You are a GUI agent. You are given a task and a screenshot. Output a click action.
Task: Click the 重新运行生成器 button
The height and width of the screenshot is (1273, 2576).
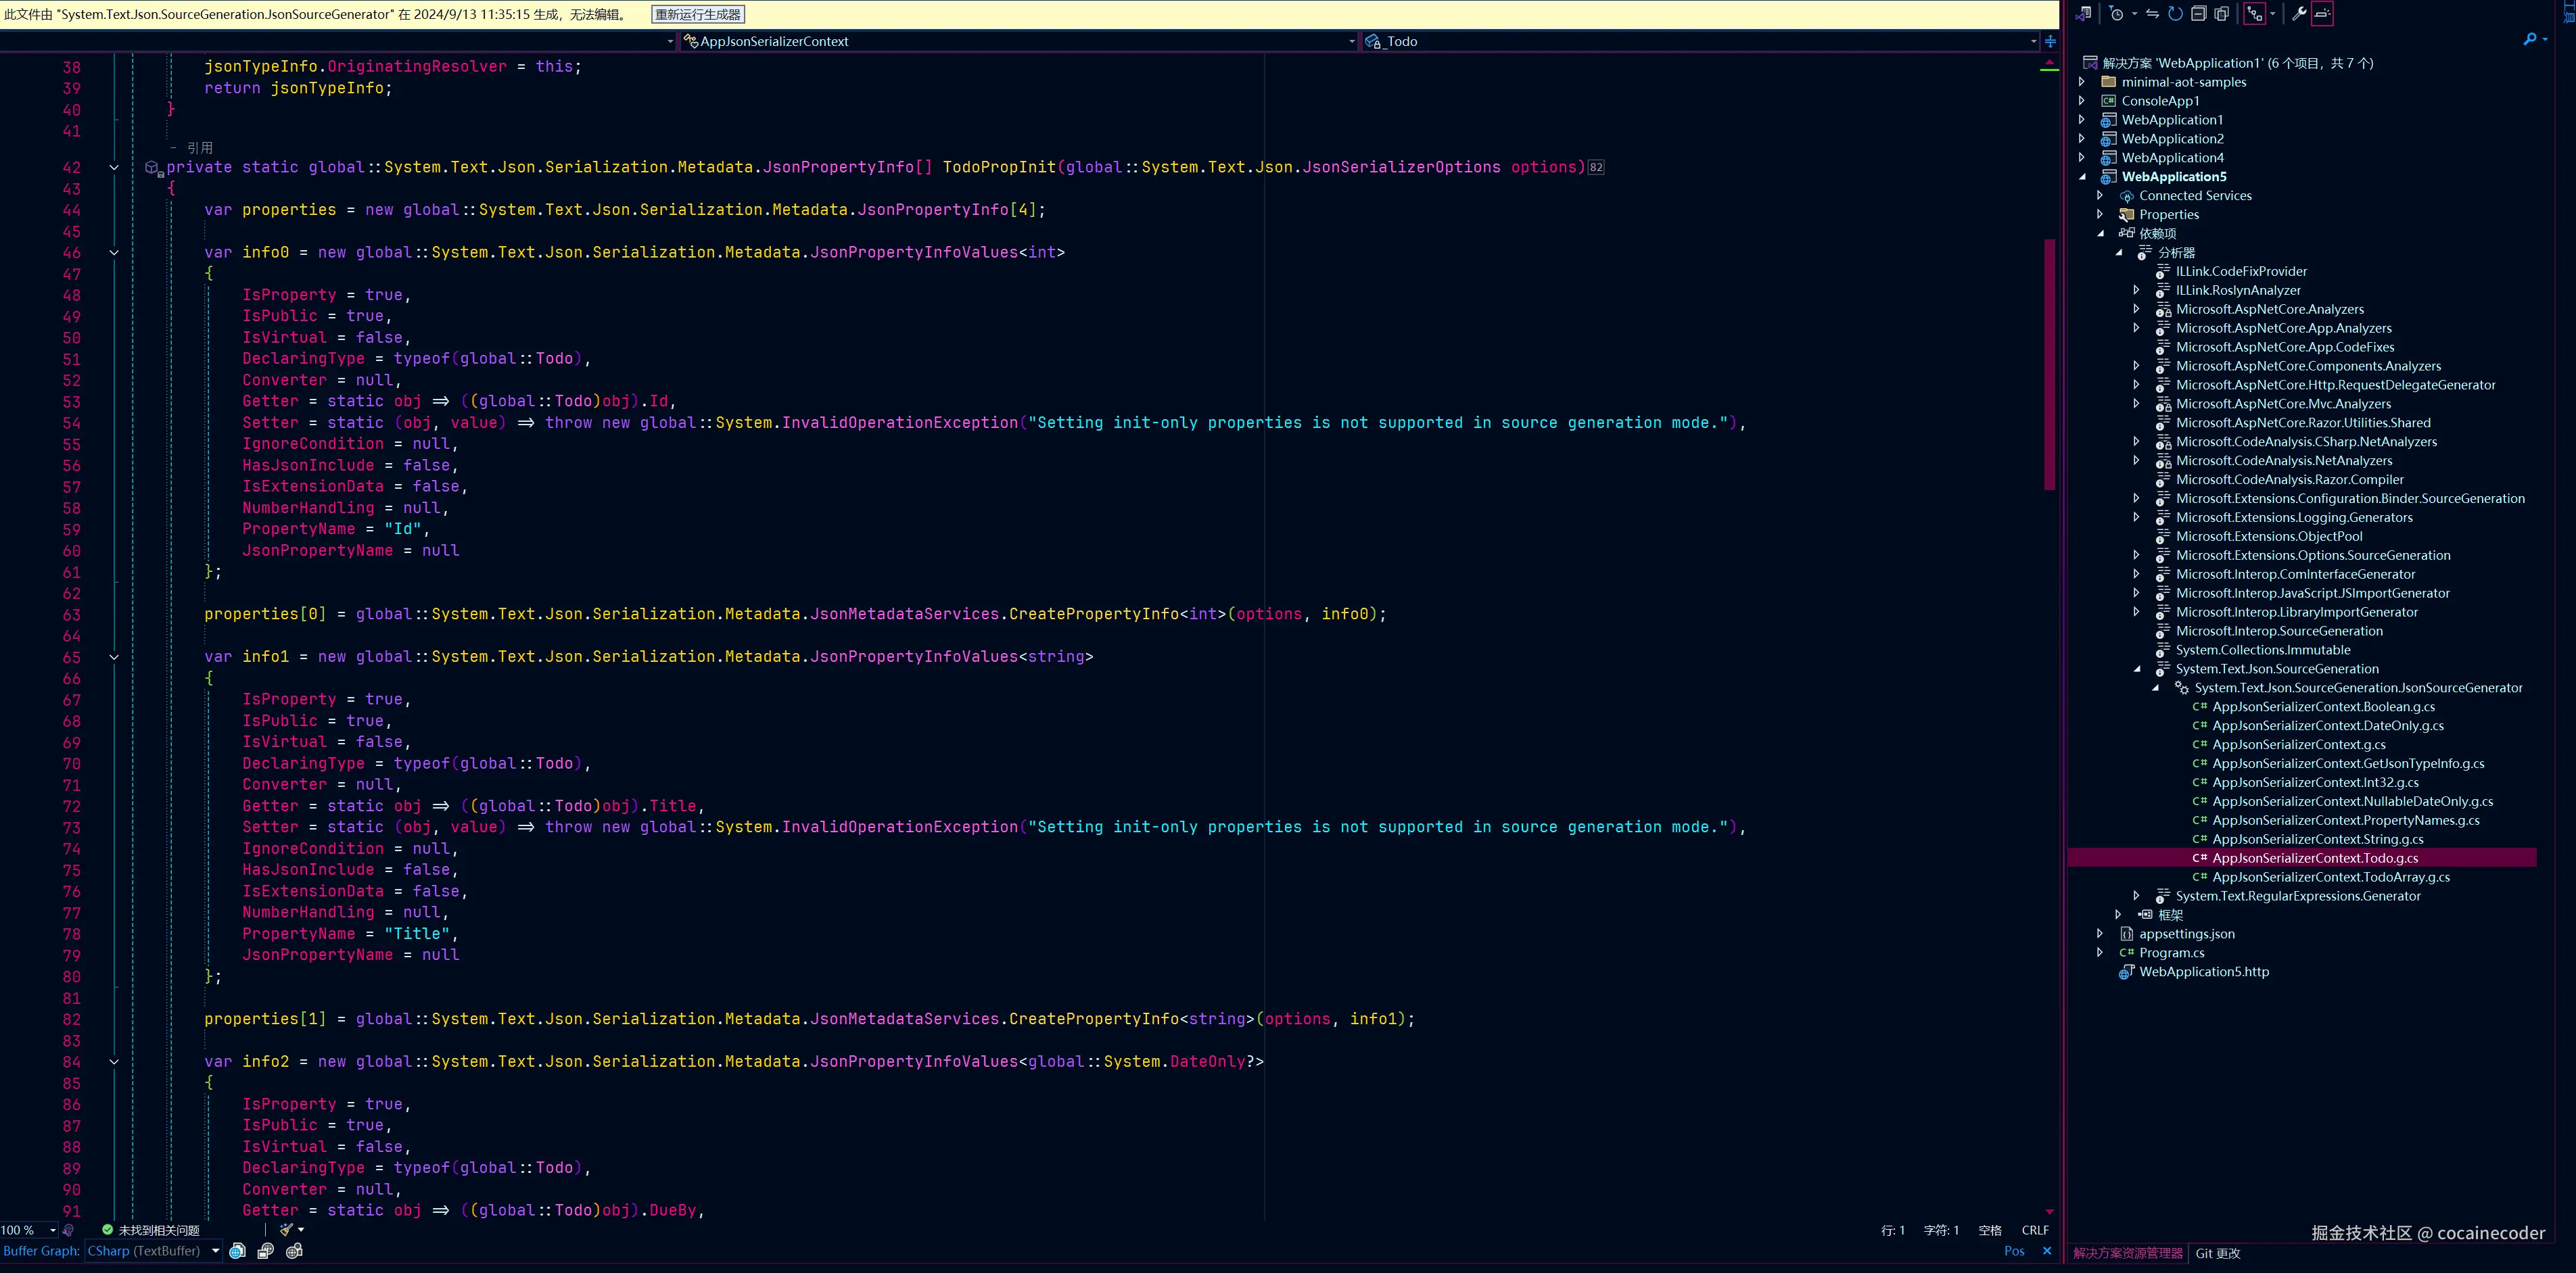coord(698,14)
